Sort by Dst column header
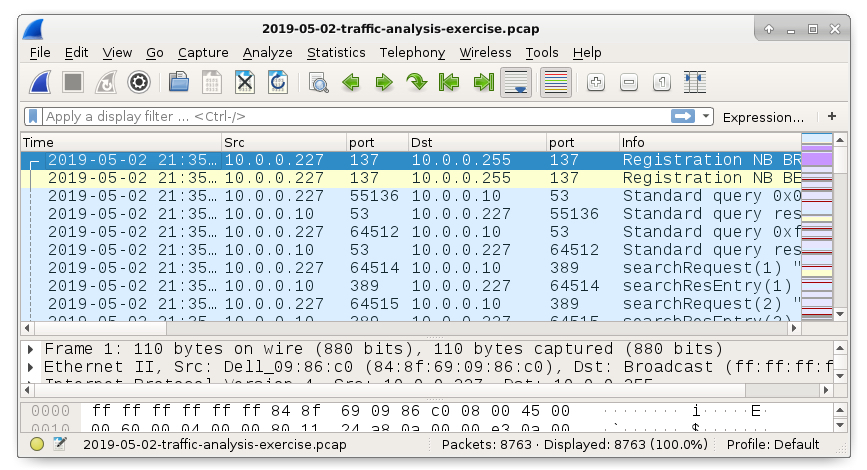Image resolution: width=867 pixels, height=470 pixels. 477,143
